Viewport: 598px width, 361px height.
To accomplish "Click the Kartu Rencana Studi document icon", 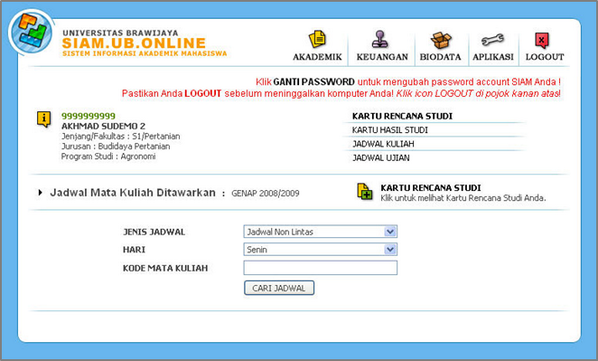I will pos(365,191).
